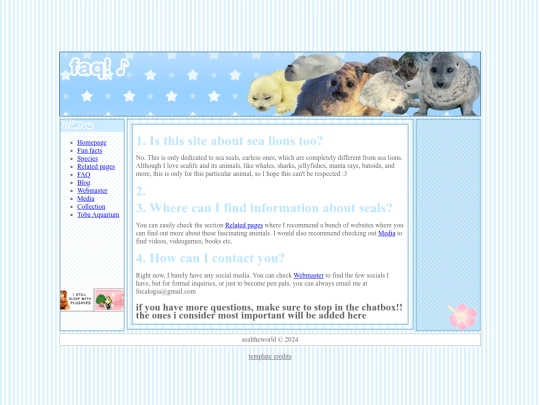Viewport: 540px width, 405px height.
Task: Click heading 'Where can I find information about seals?'
Action: click(x=264, y=208)
